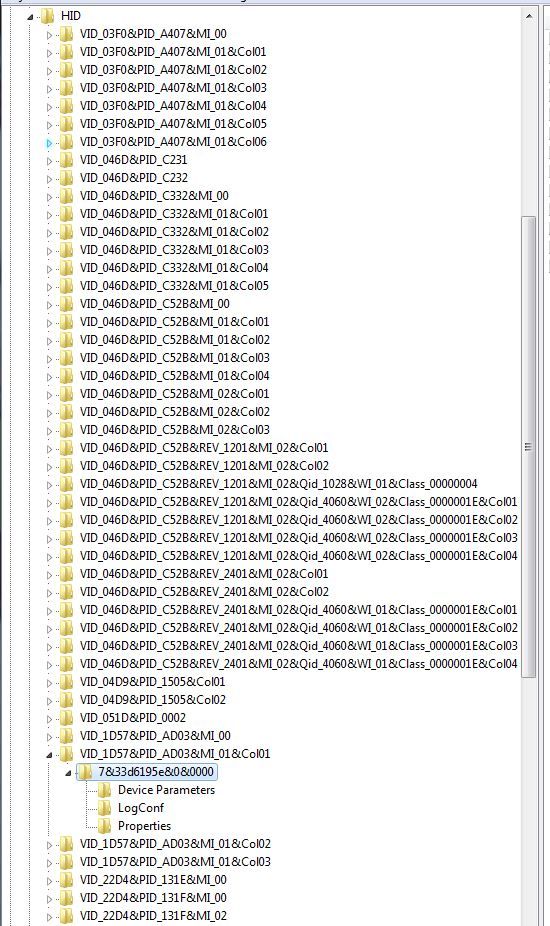The image size is (550, 926).
Task: Select VID_1D57&PID_AD03&MI_01&Col02 key
Action: point(175,843)
